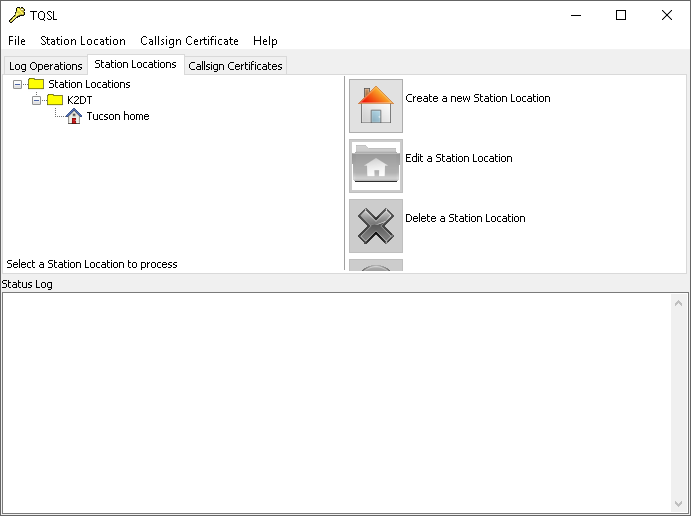The height and width of the screenshot is (516, 691).
Task: Collapse the Station Locations root node
Action: (17, 84)
